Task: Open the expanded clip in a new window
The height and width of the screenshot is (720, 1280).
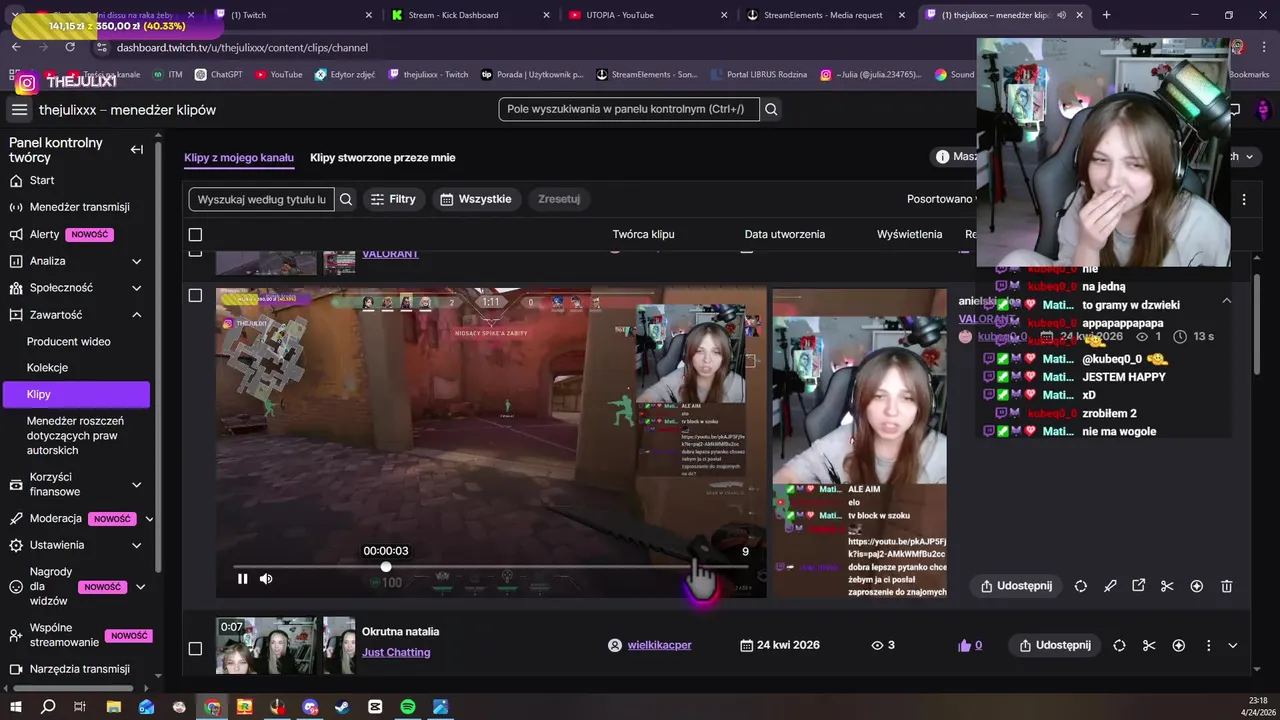Action: [x=1138, y=586]
